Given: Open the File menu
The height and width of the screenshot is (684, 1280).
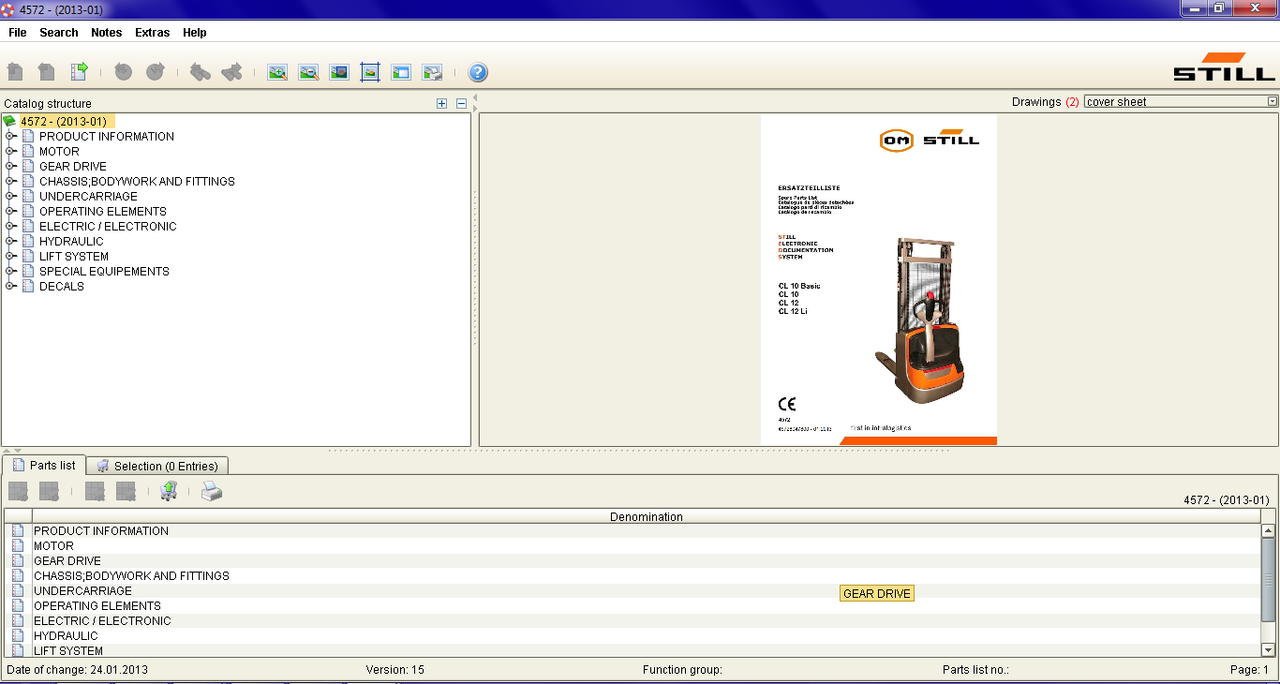Looking at the screenshot, I should pyautogui.click(x=17, y=33).
